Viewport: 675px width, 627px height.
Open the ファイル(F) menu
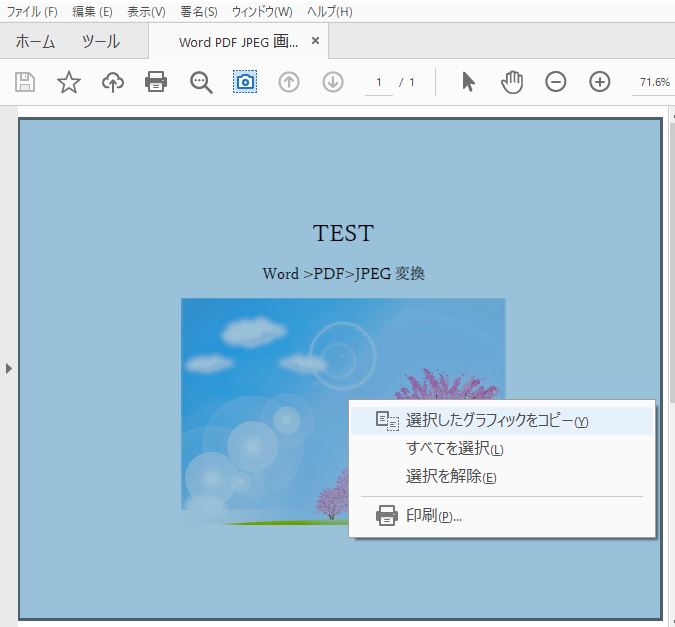tap(32, 12)
